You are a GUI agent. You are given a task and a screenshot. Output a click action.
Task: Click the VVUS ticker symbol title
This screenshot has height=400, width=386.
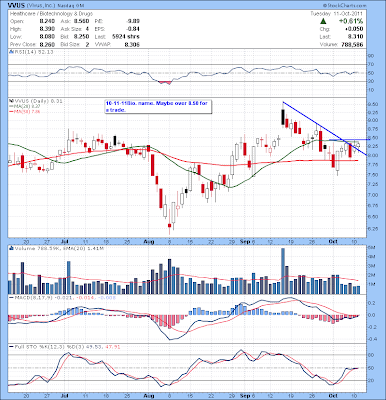(16, 6)
